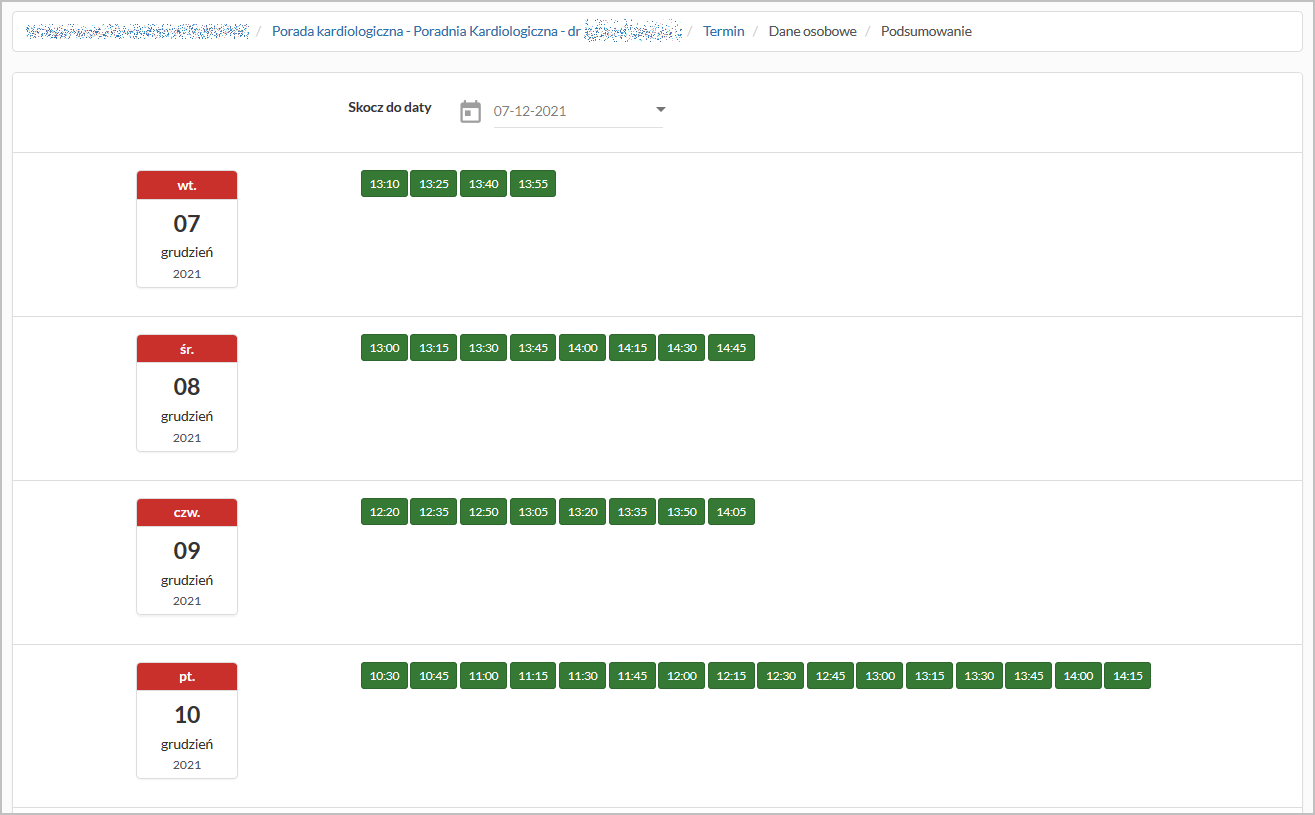Click the calendar icon beside the date field
Viewport: 1315px width, 815px height.
click(470, 111)
